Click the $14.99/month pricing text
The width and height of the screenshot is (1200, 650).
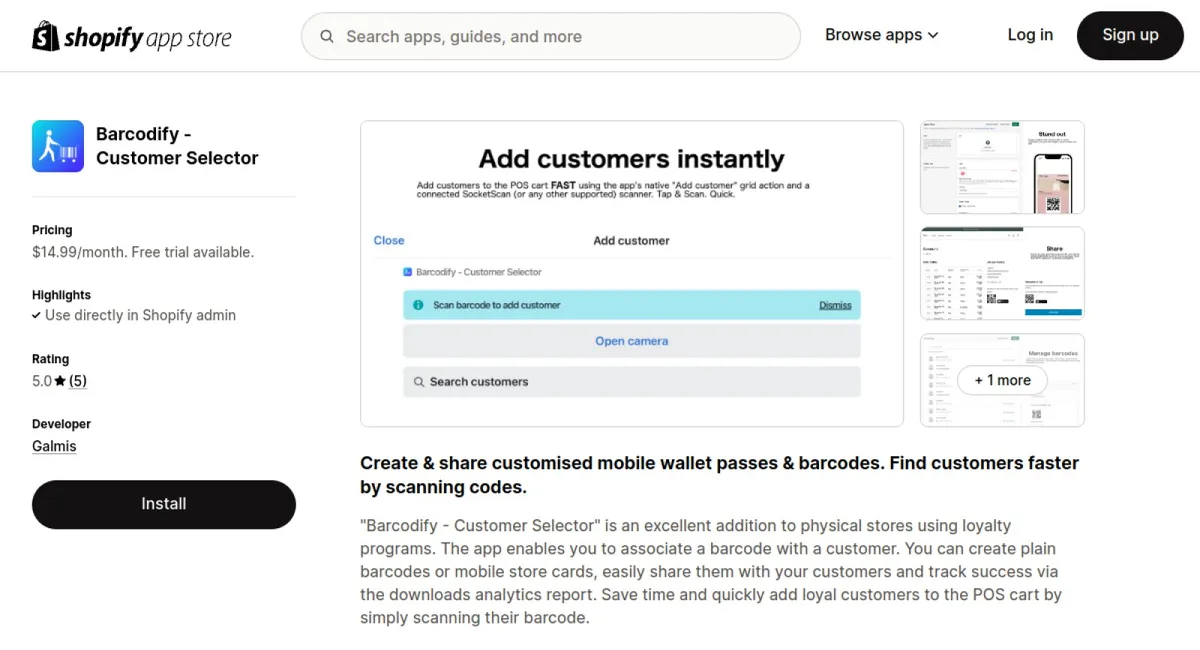[x=143, y=252]
